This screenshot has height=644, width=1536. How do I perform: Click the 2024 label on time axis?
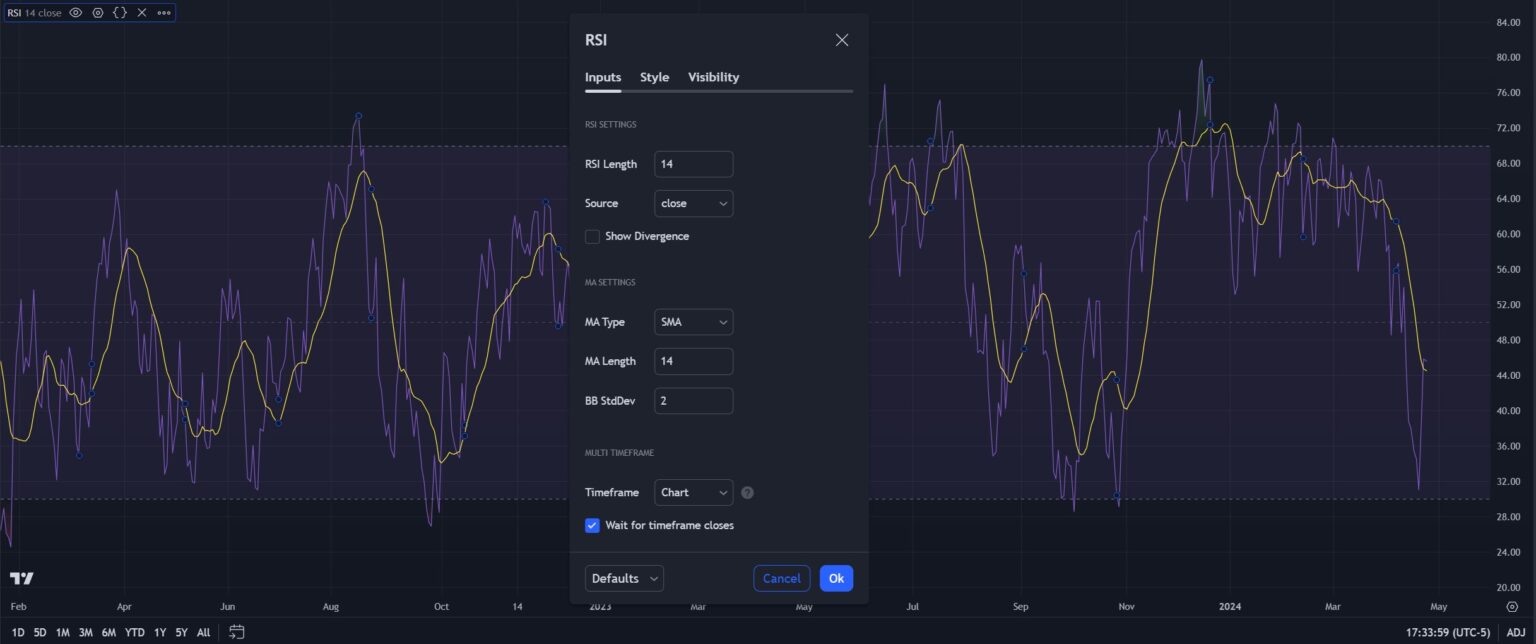pos(1229,606)
